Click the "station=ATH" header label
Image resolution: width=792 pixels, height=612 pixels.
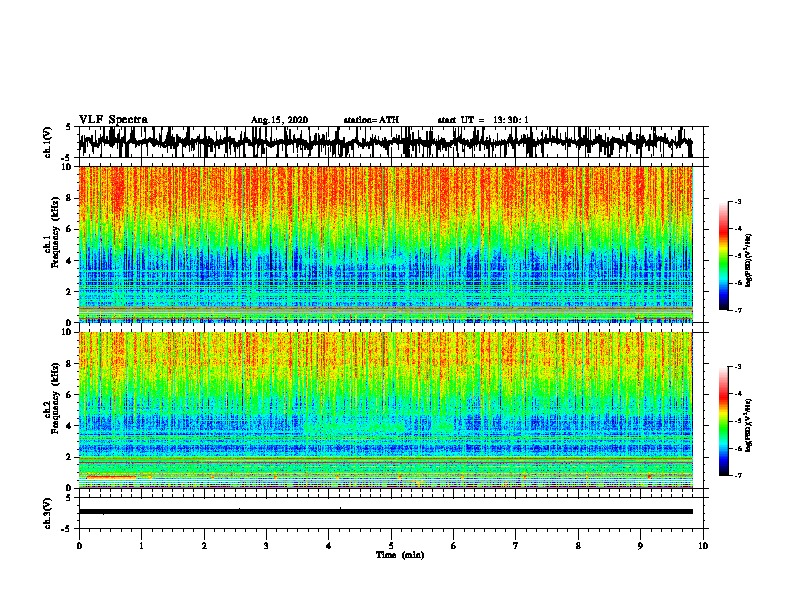[371, 120]
